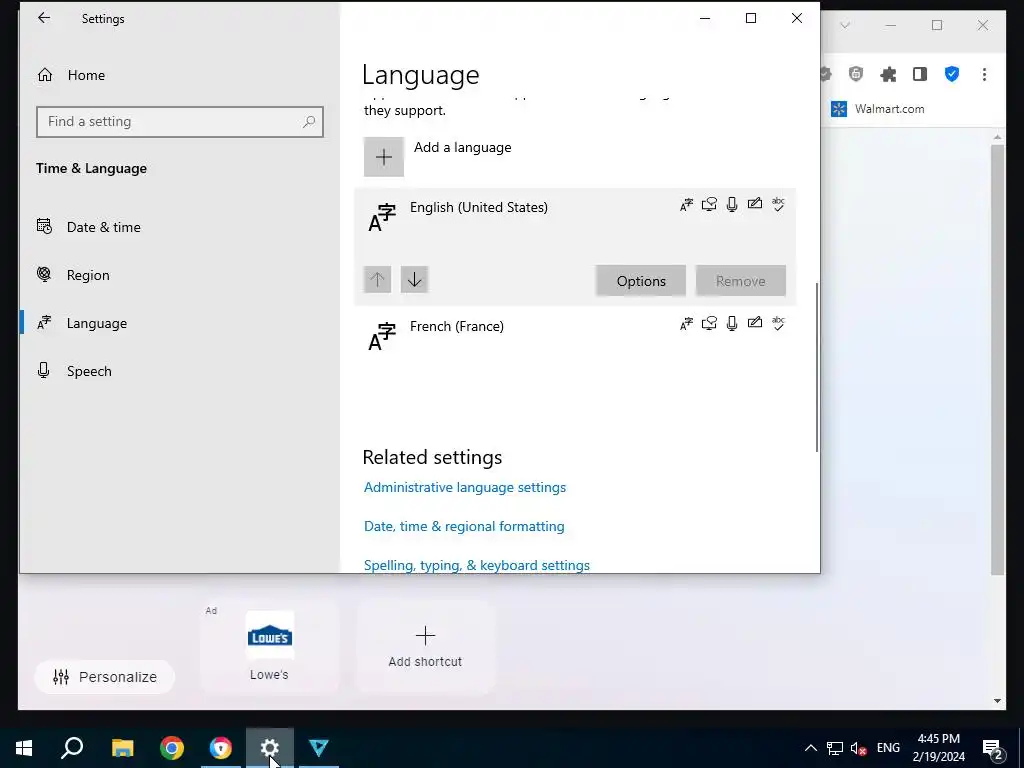
Task: Move English down with the down arrow
Action: (x=414, y=280)
